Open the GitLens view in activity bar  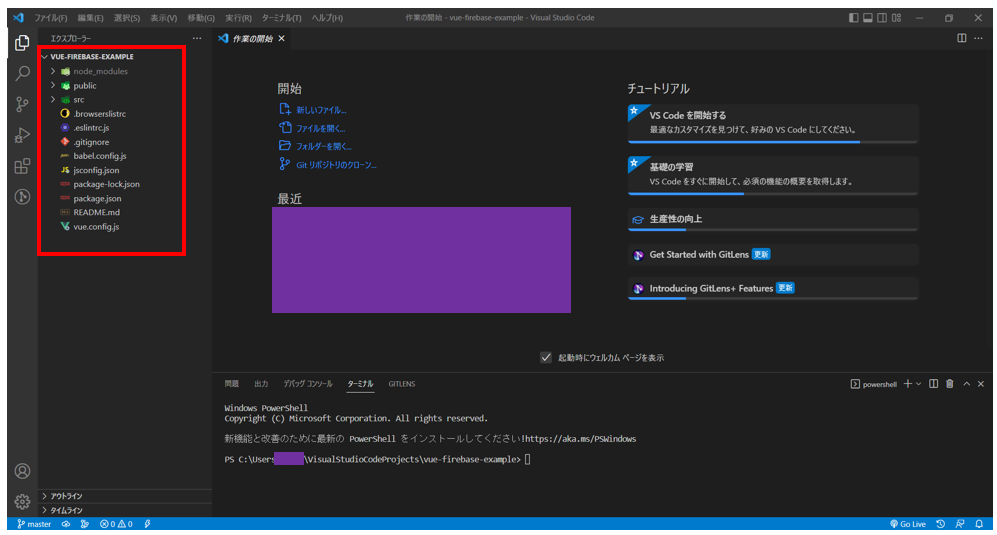22,197
